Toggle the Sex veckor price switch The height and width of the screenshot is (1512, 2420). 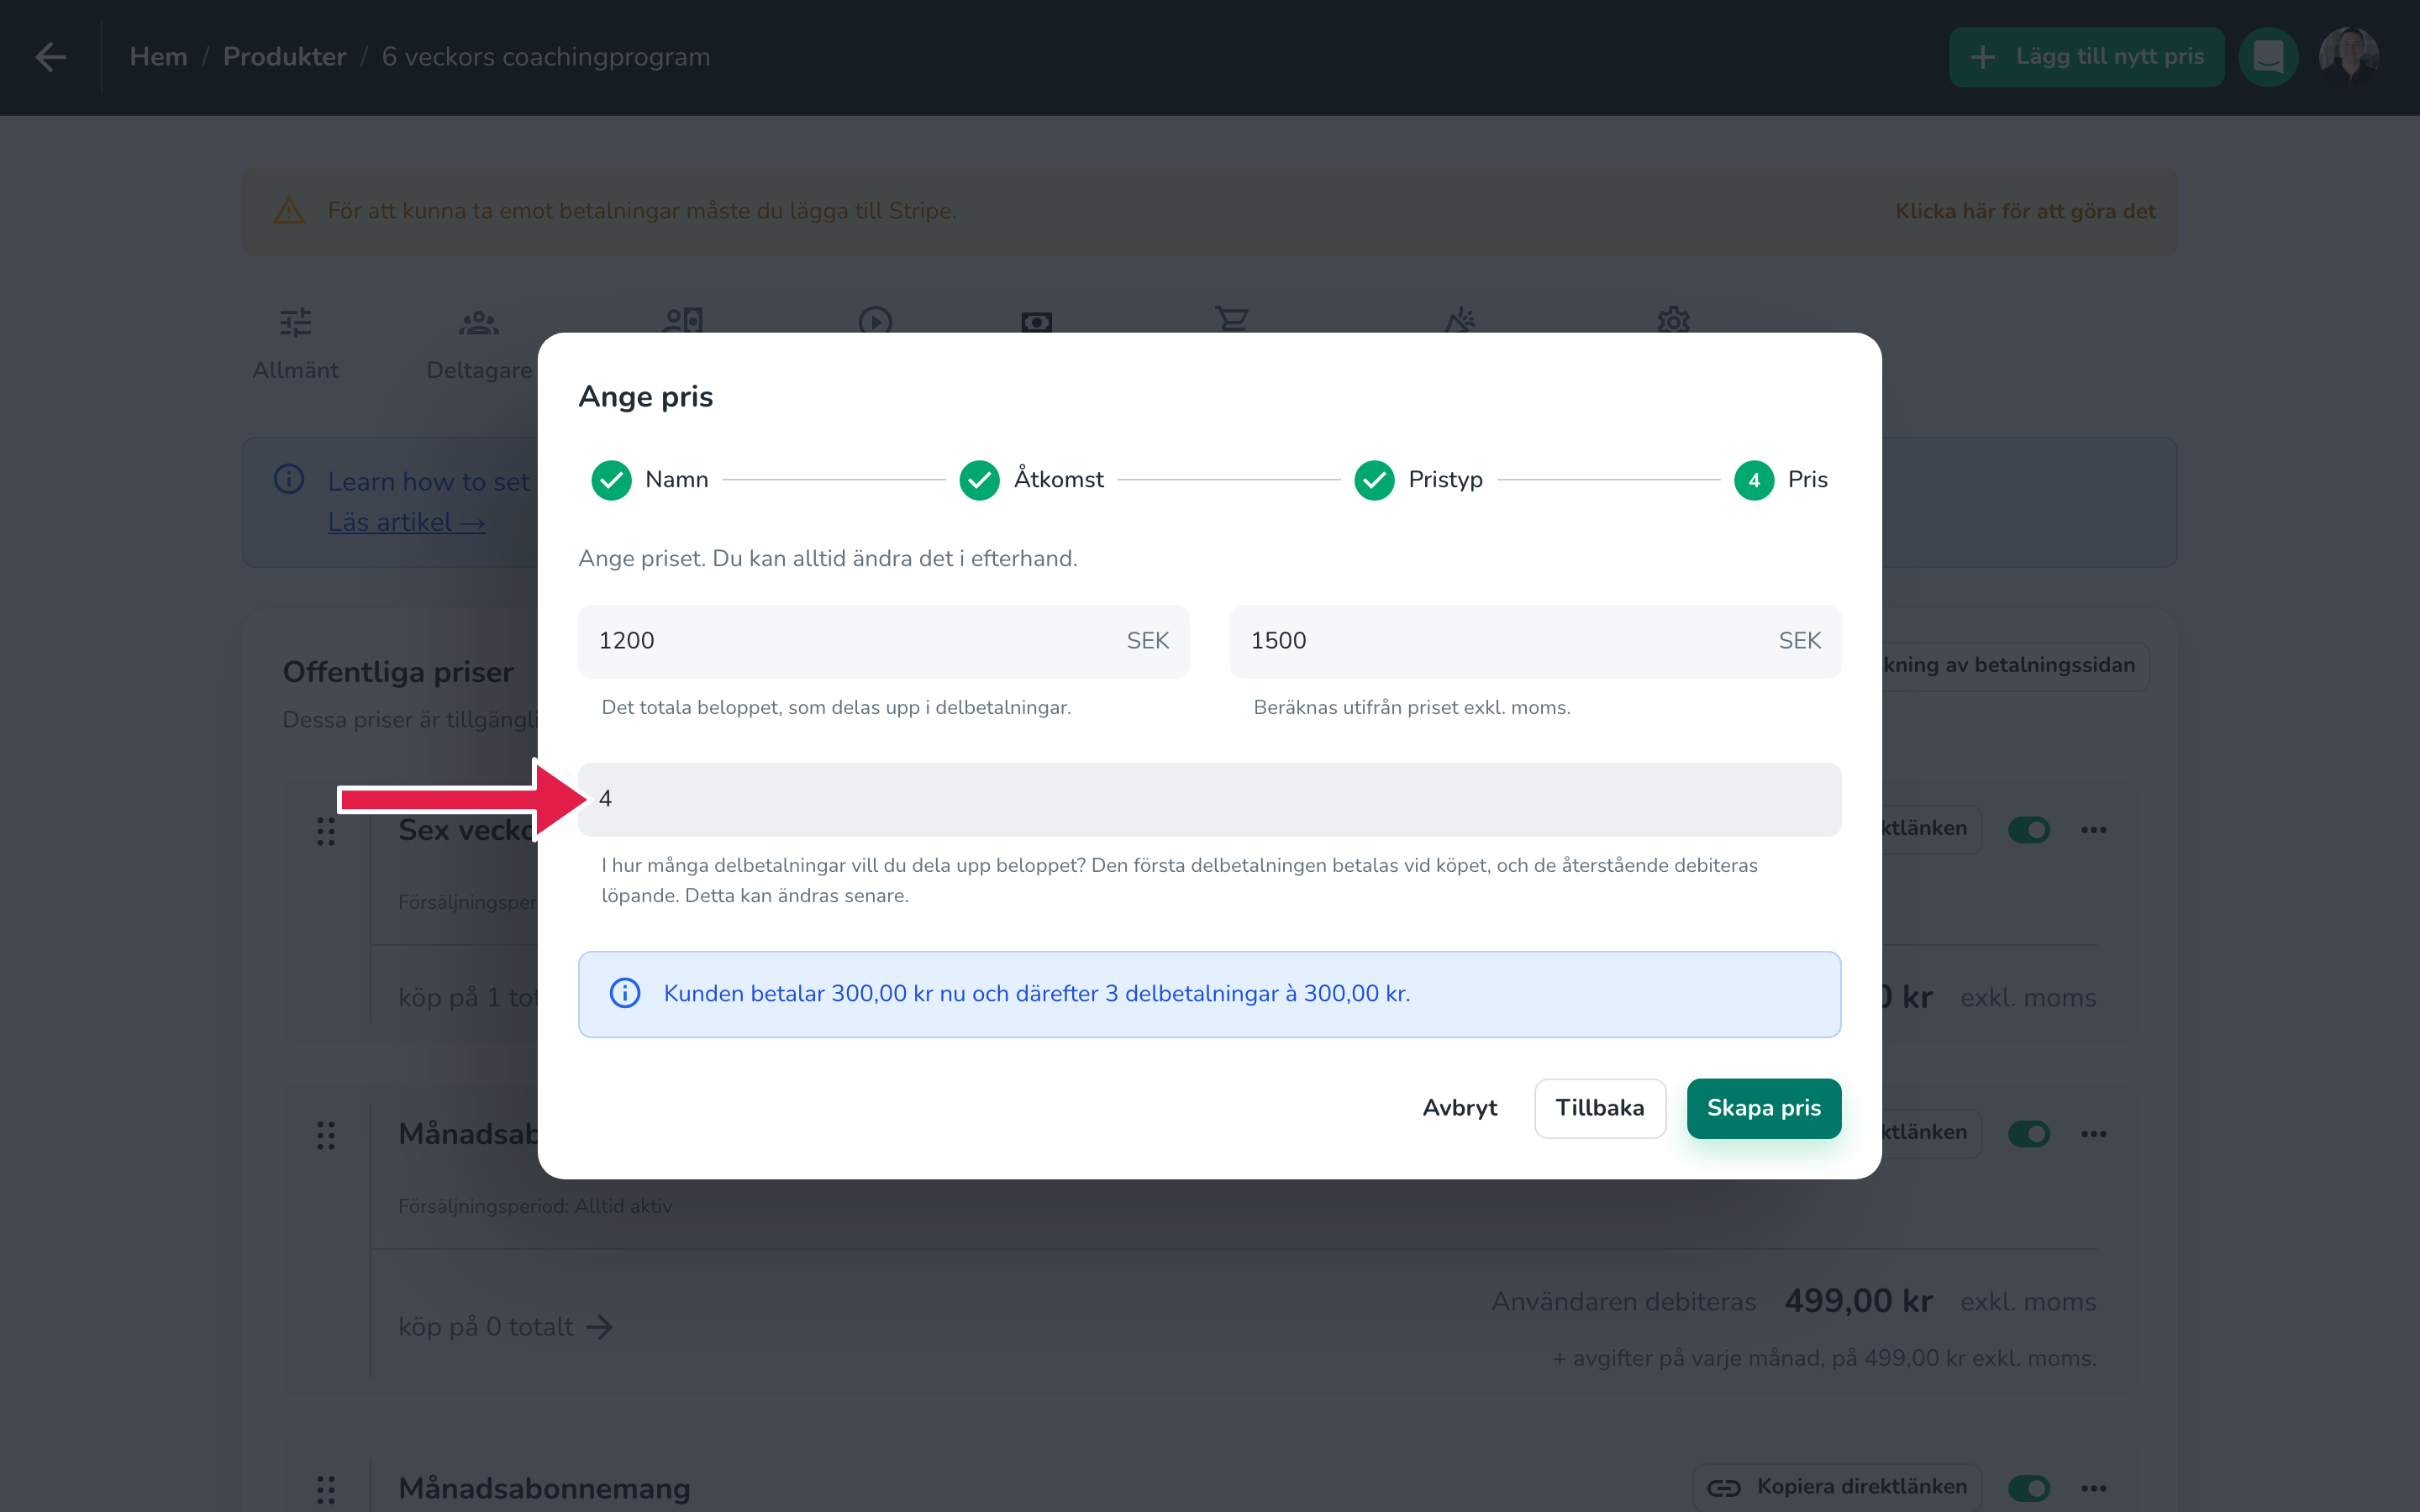pos(2028,829)
